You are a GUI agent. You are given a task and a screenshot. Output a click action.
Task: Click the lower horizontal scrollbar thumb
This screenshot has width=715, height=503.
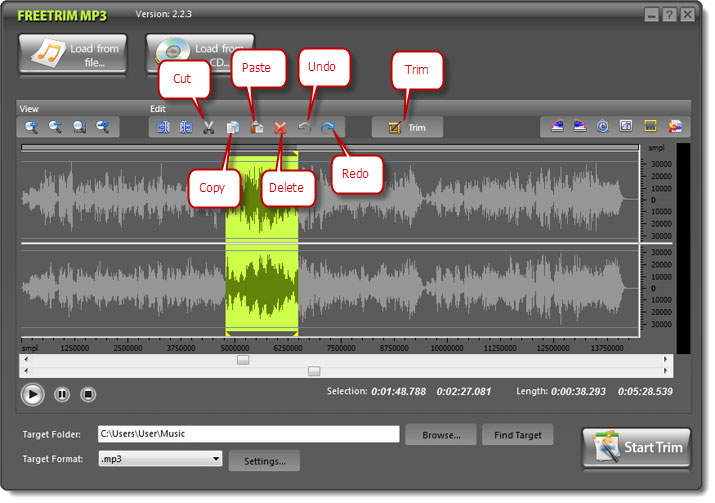click(314, 371)
